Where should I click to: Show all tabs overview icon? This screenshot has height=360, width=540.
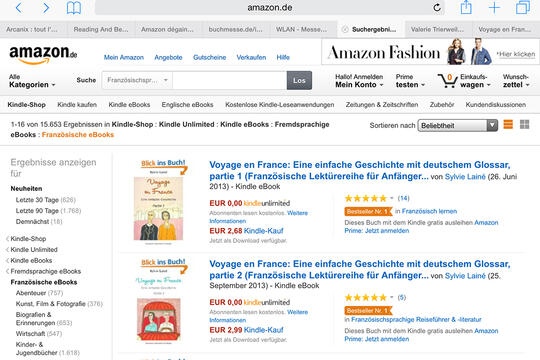tap(522, 8)
